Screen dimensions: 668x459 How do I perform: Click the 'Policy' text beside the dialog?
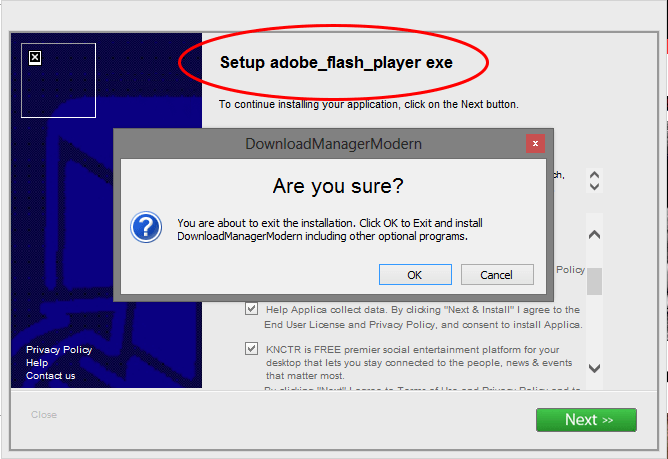[570, 270]
